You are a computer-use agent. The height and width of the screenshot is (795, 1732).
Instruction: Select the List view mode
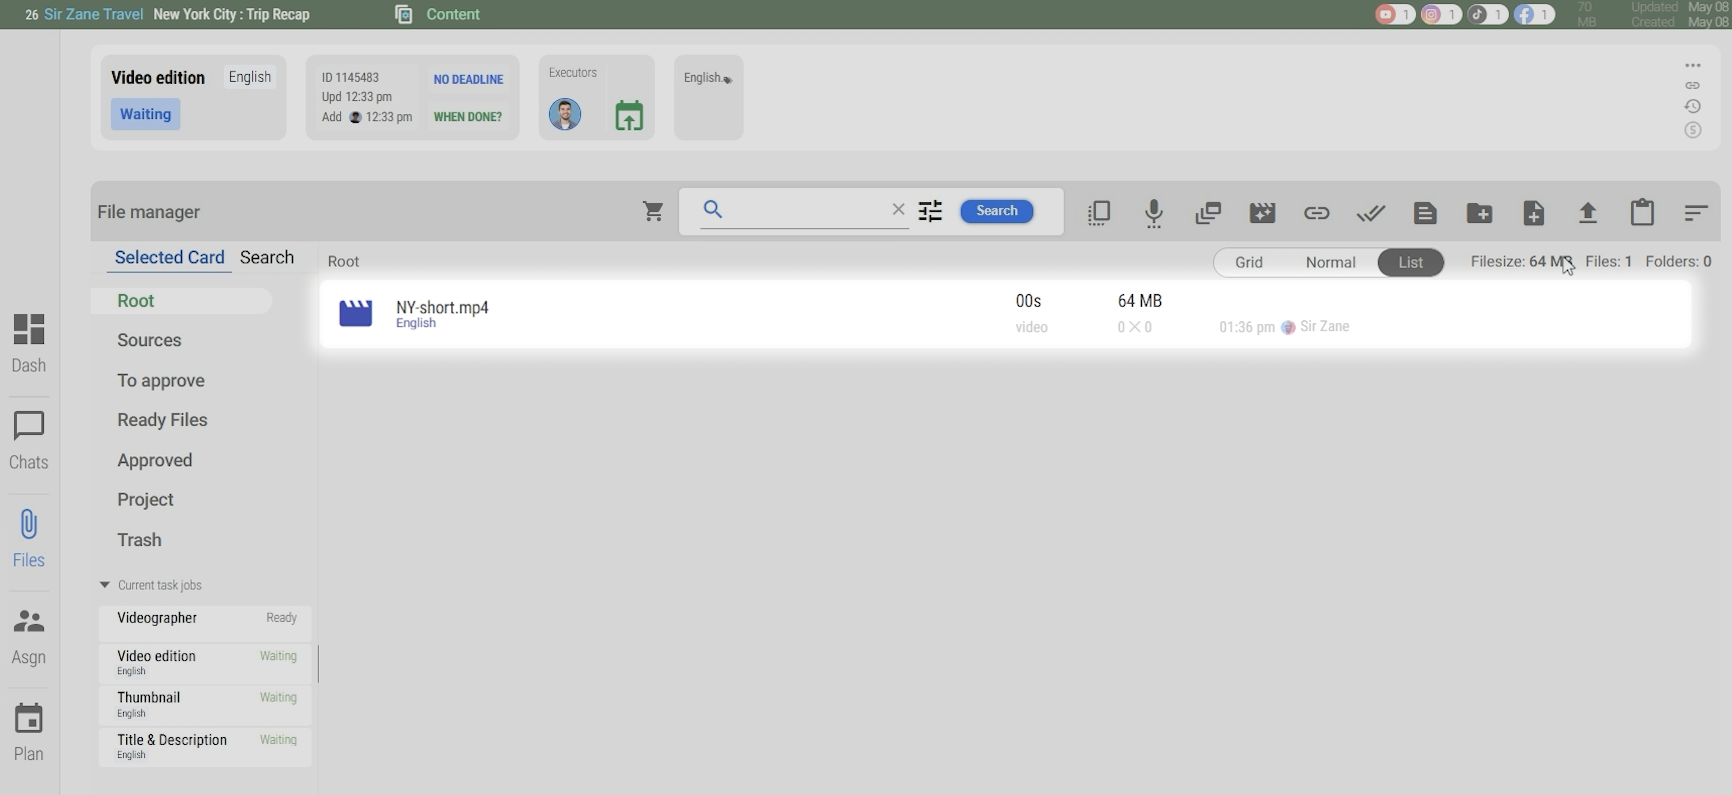coord(1410,262)
